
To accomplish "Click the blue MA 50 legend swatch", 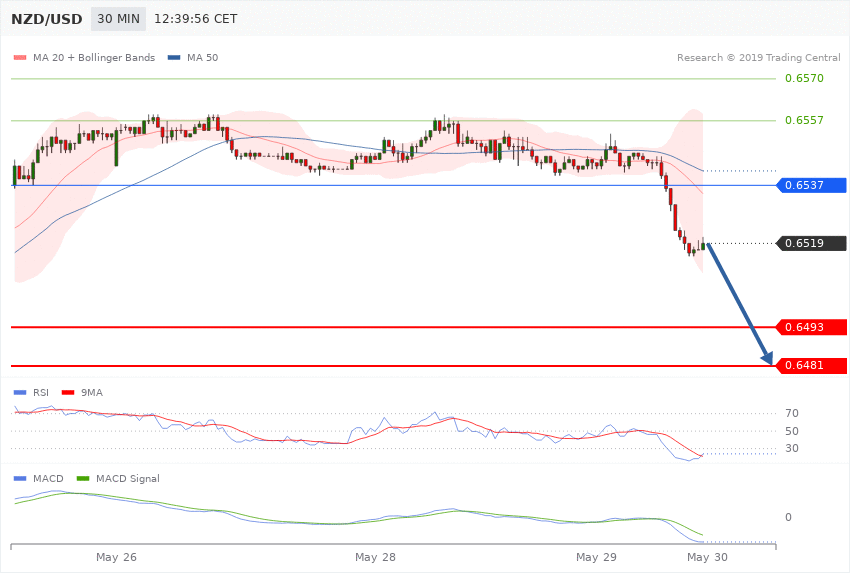I will (174, 57).
